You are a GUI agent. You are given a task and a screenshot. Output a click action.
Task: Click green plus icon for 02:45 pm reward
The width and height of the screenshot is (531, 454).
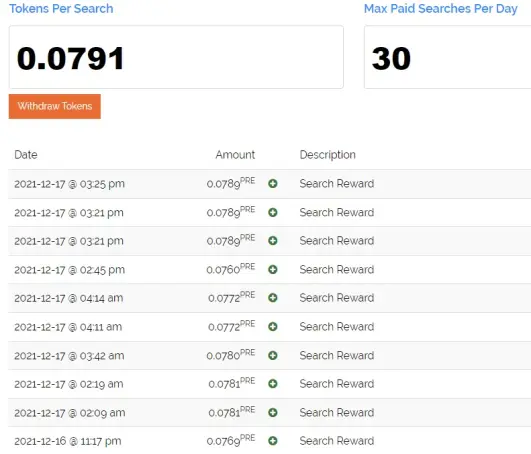(273, 269)
